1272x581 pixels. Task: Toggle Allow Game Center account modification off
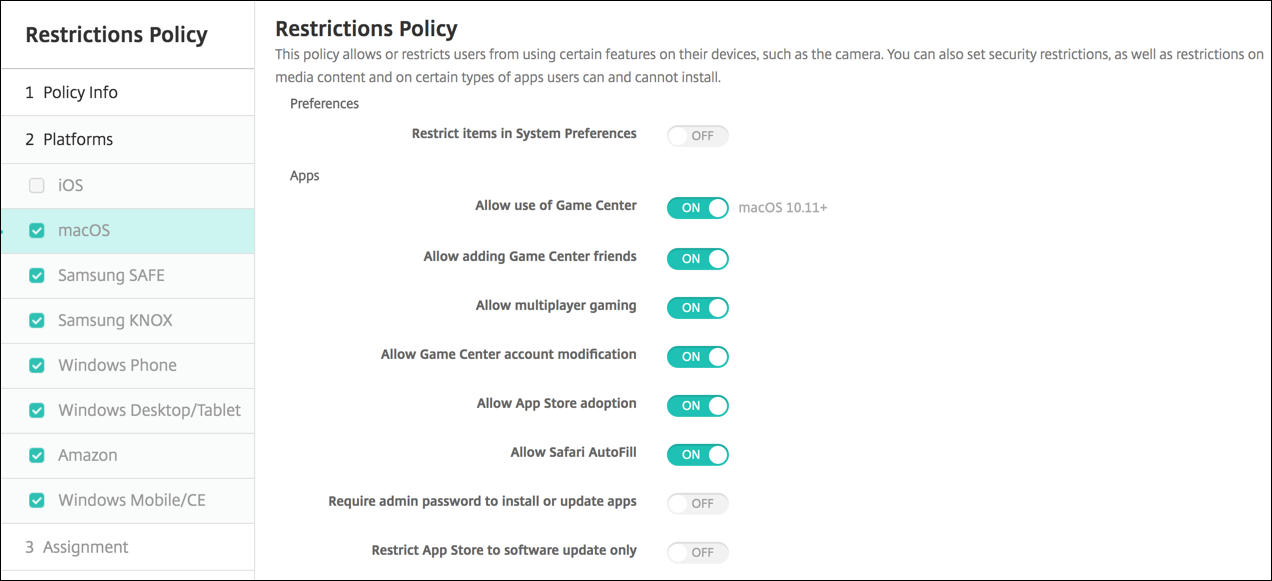697,356
